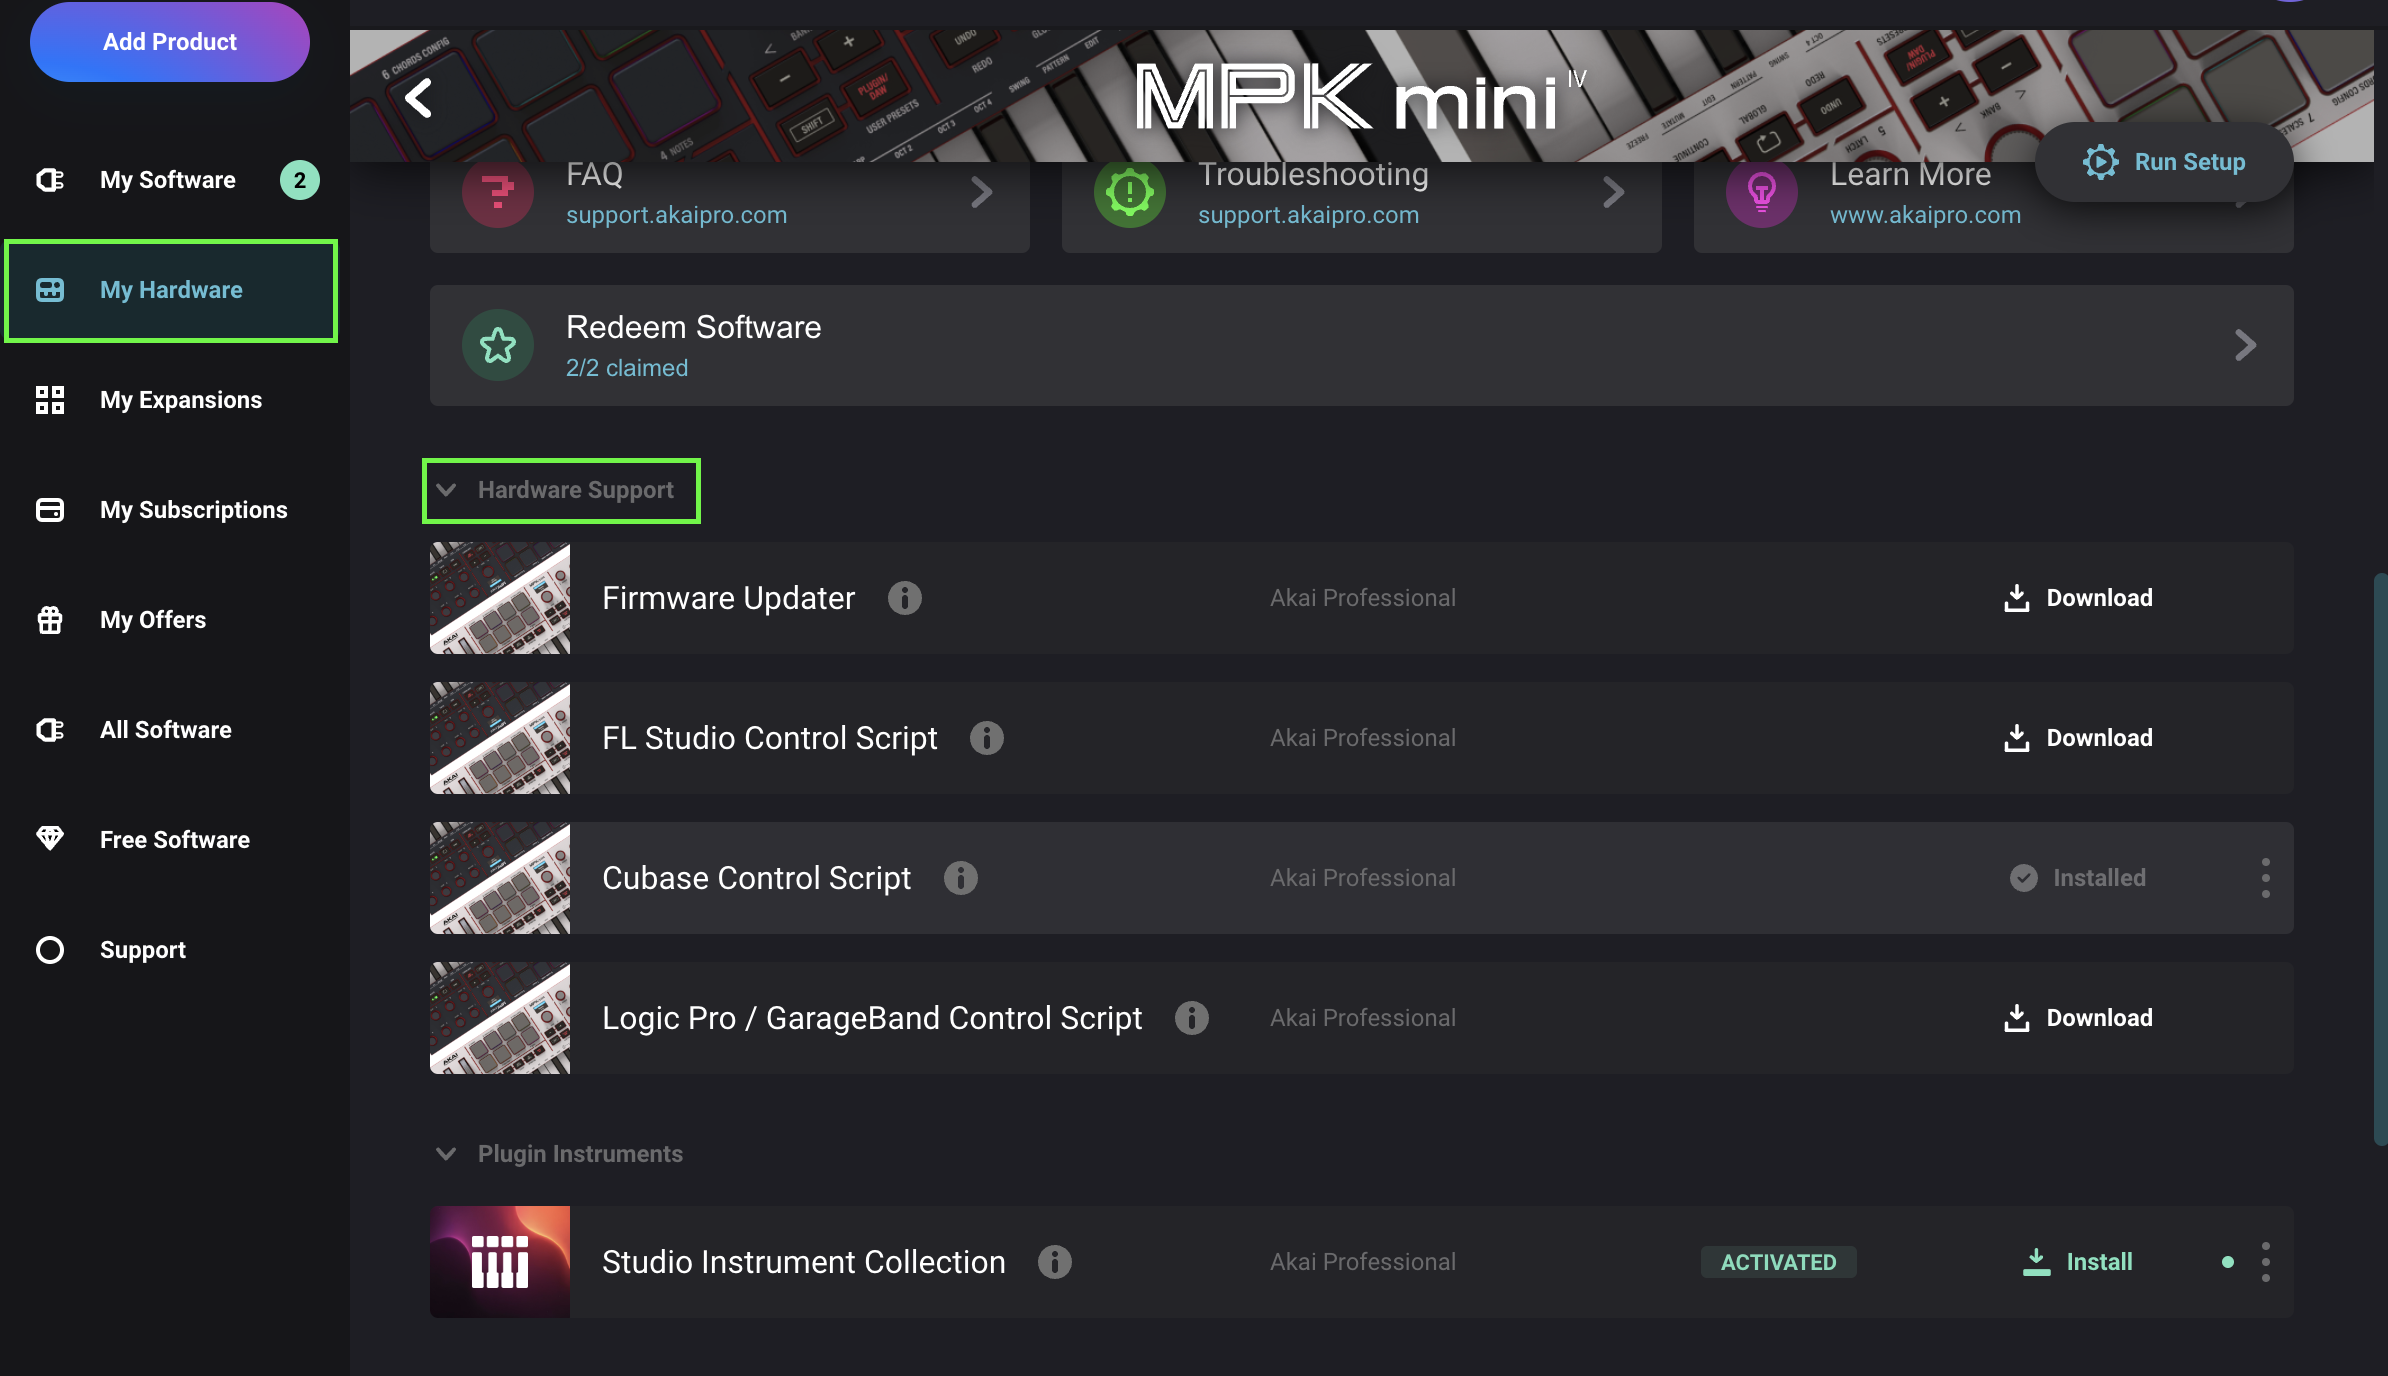This screenshot has height=1376, width=2388.
Task: Install the Studio Instrument Collection
Action: [x=2078, y=1262]
